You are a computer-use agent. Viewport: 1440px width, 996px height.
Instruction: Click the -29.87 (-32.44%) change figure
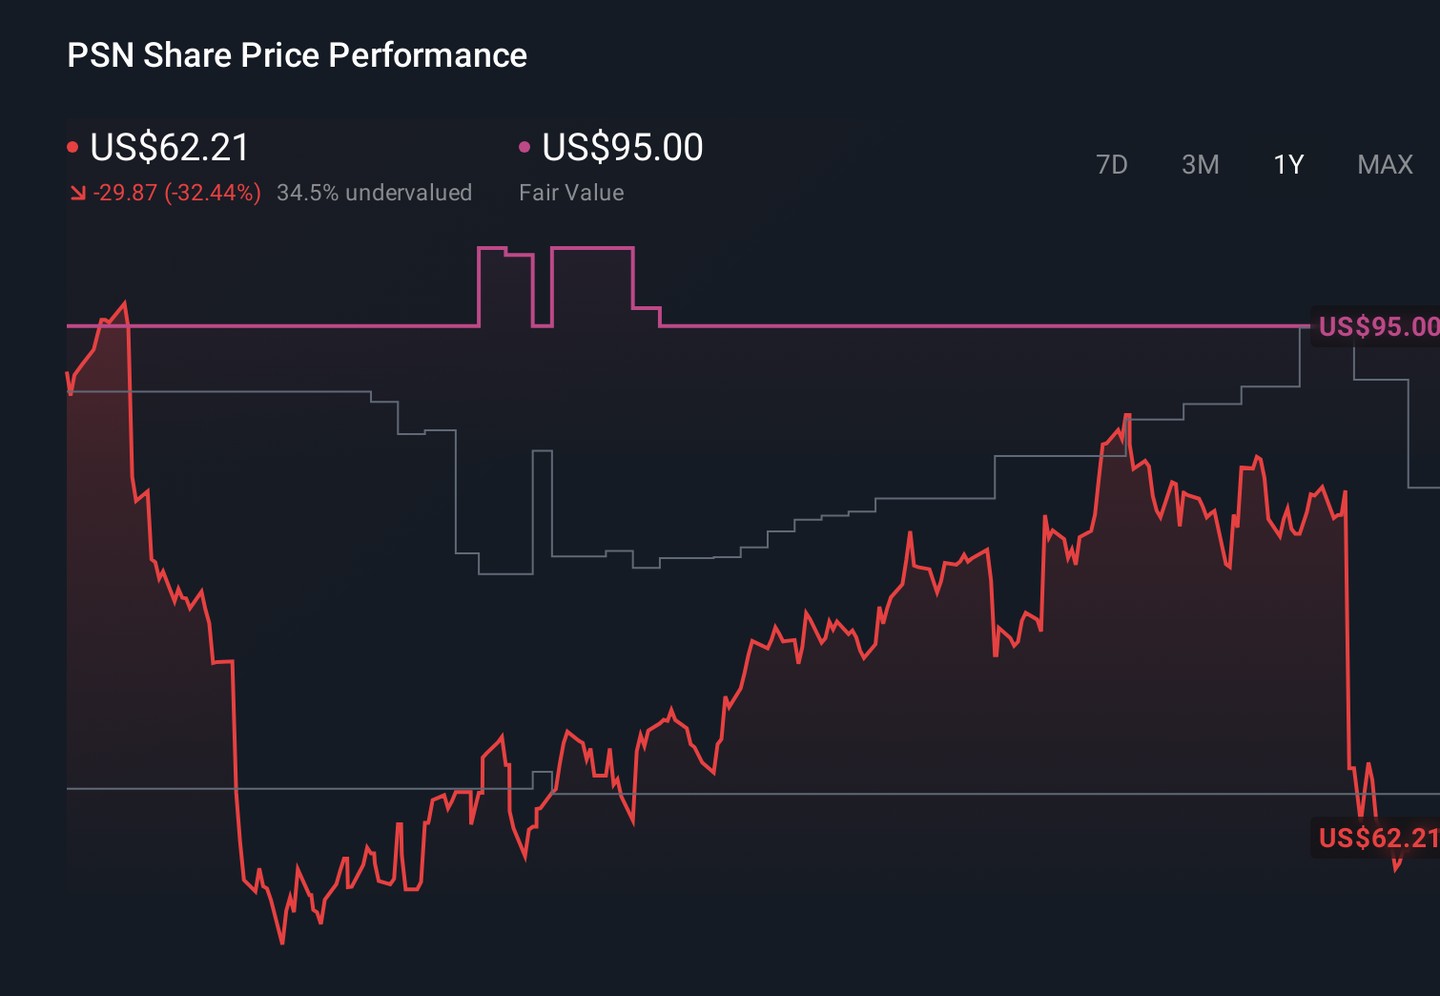pos(177,192)
